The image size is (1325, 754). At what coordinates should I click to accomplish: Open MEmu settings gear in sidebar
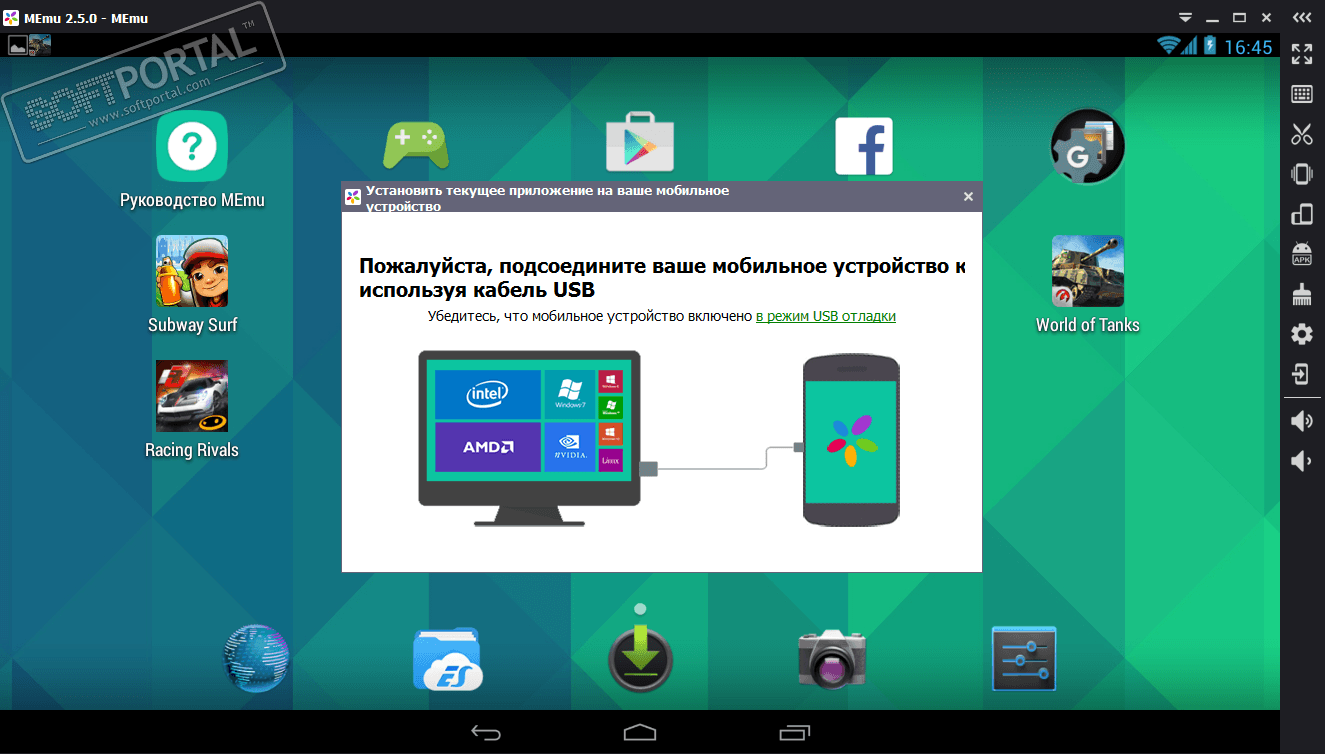(1302, 334)
